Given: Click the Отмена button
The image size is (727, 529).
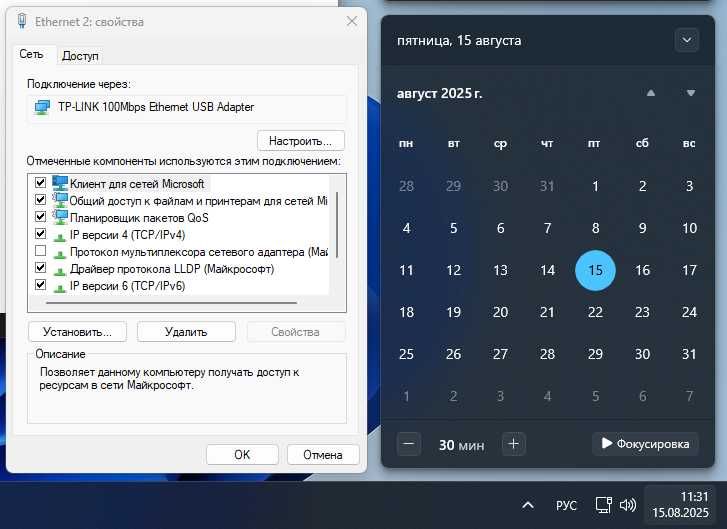Looking at the screenshot, I should pyautogui.click(x=323, y=455).
